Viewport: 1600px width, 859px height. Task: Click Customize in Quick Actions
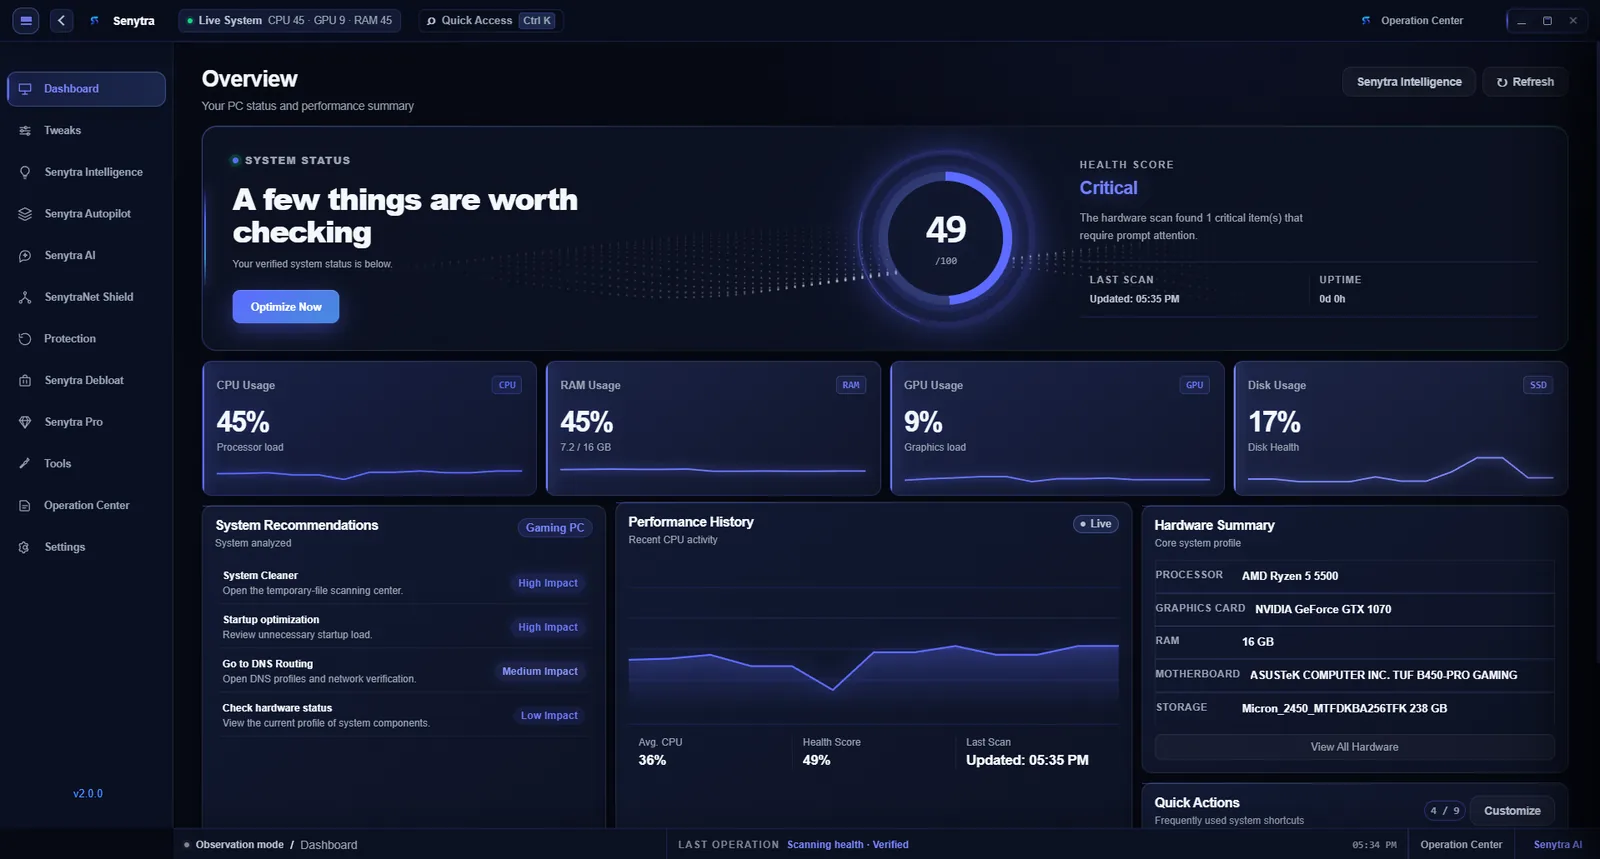click(1512, 811)
